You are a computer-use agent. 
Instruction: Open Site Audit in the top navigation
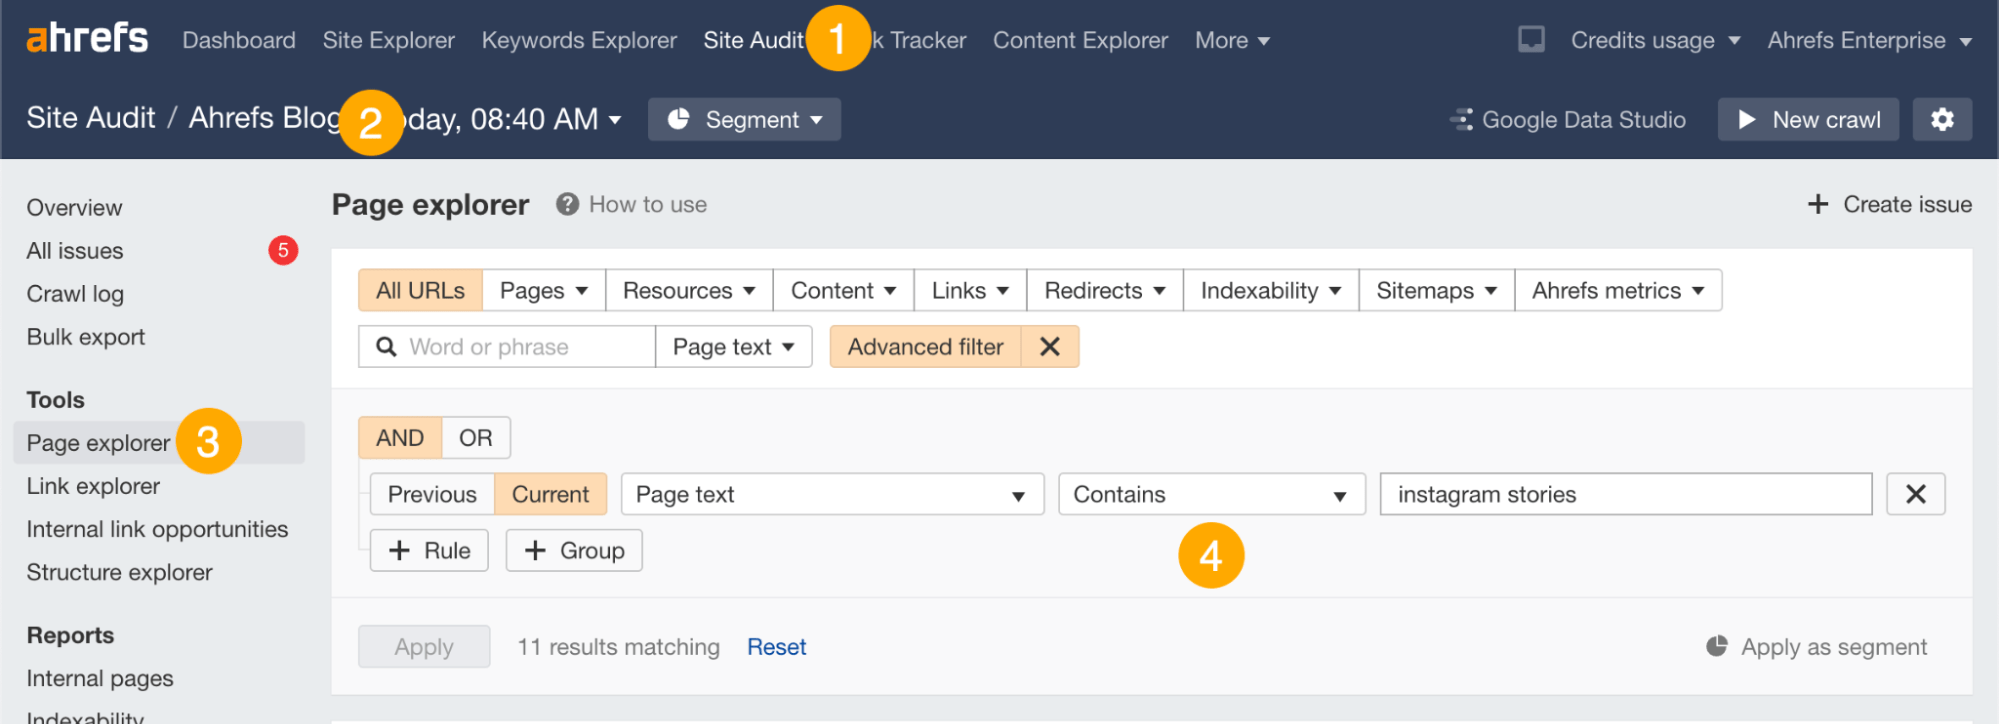coord(753,40)
